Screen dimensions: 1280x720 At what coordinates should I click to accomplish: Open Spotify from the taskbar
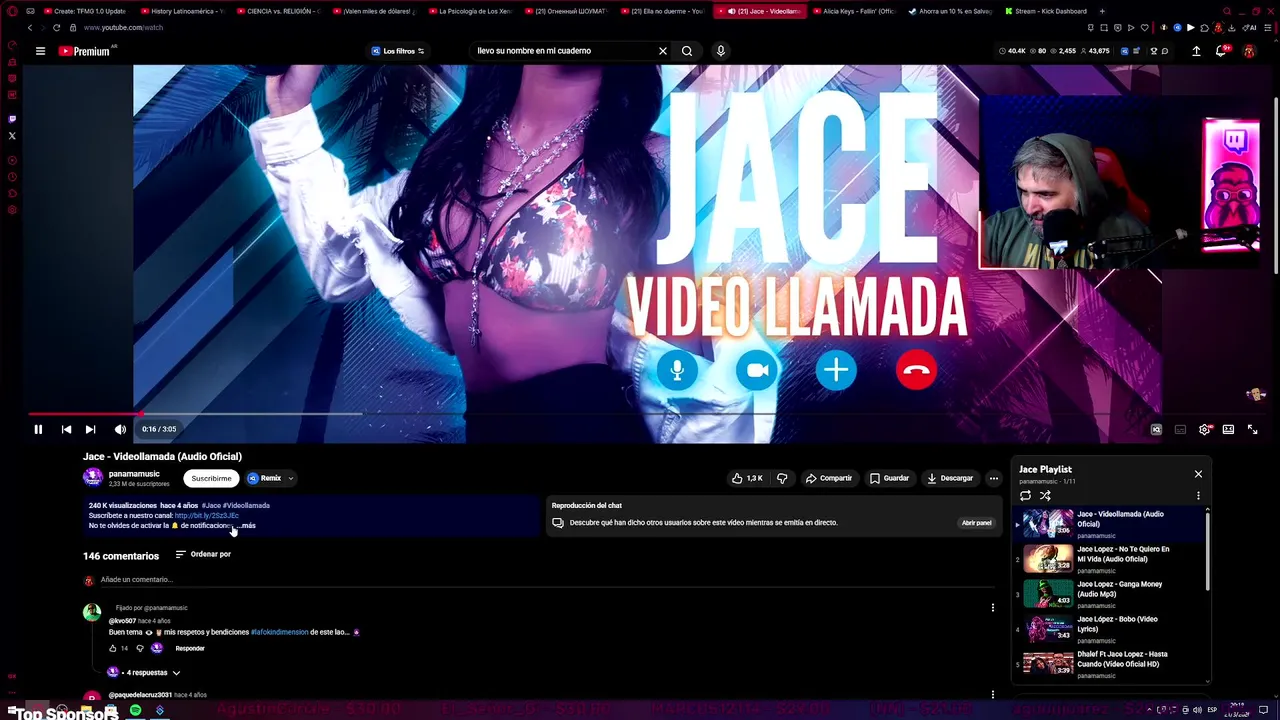coord(135,710)
